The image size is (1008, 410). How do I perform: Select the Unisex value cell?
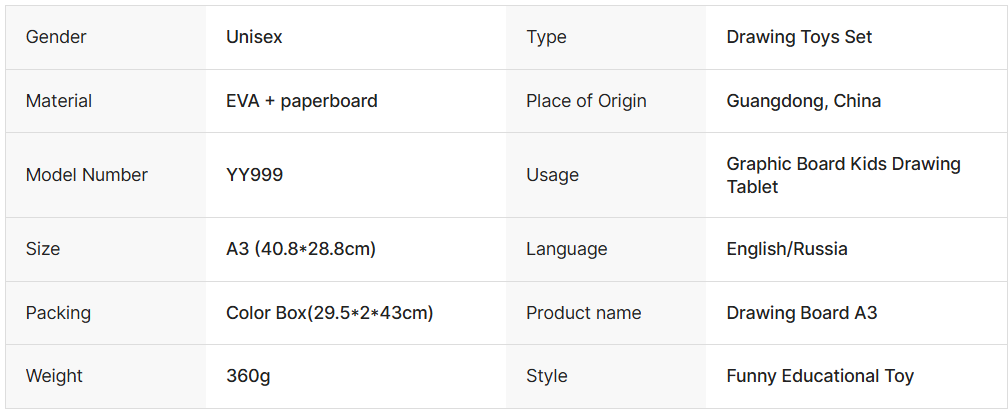[x=254, y=37]
